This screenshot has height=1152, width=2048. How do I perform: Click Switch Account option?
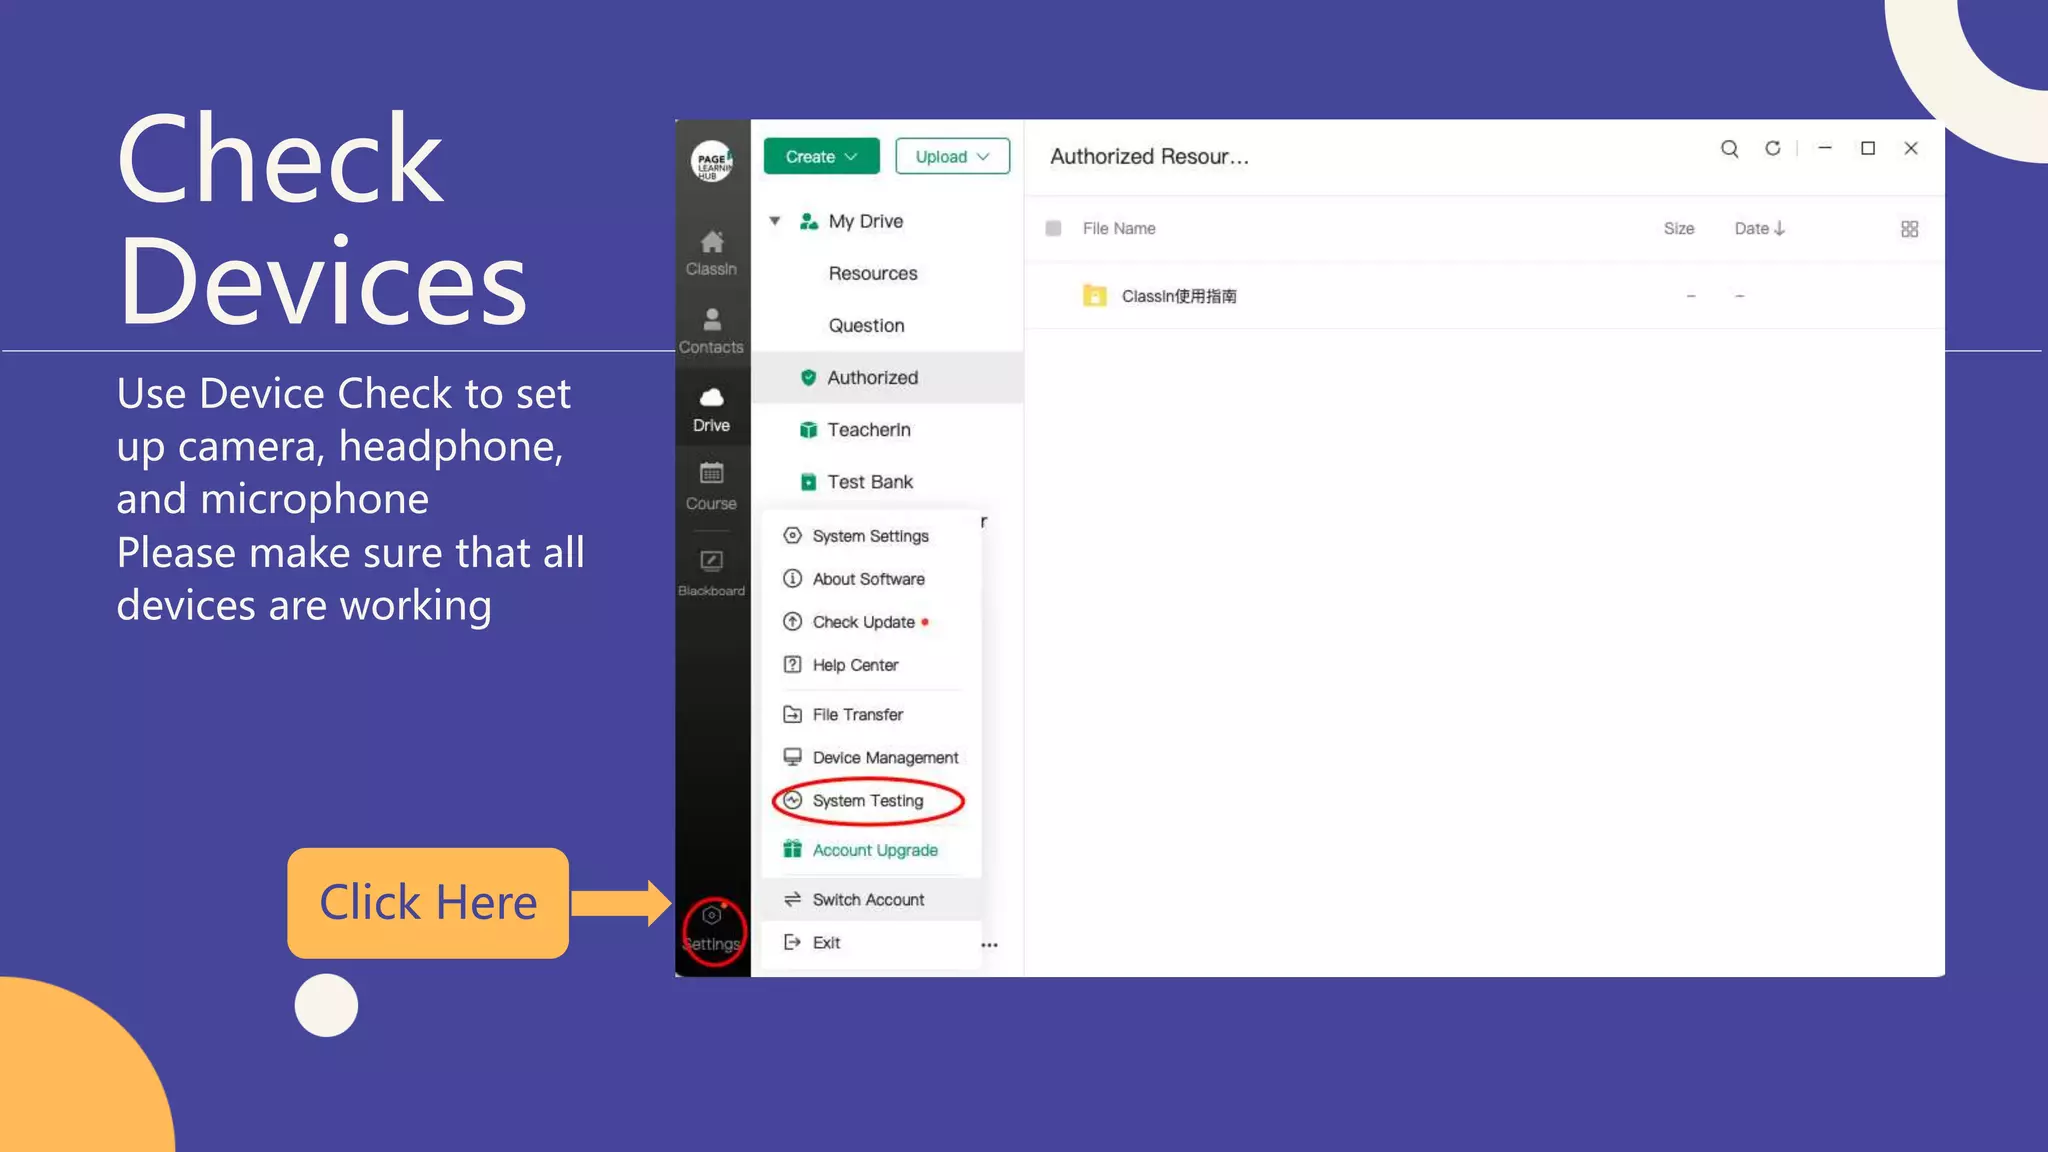pyautogui.click(x=867, y=900)
